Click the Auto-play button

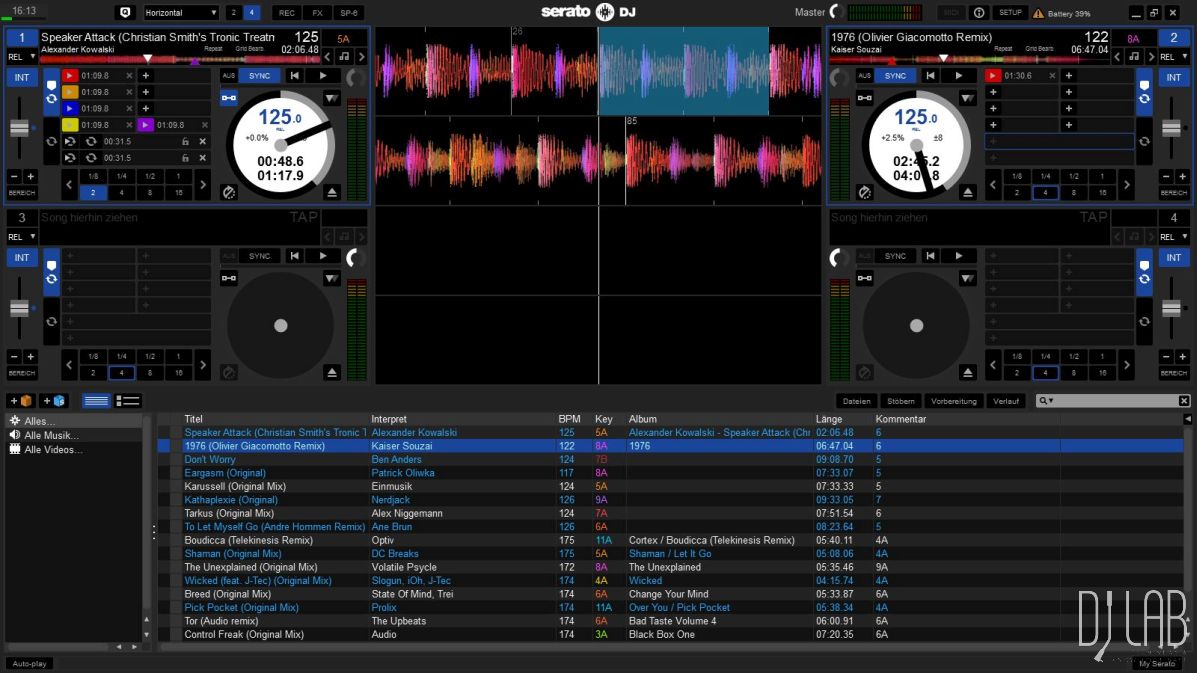click(x=29, y=663)
